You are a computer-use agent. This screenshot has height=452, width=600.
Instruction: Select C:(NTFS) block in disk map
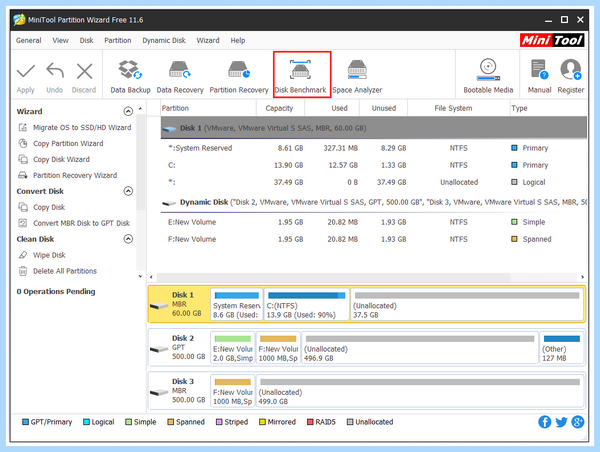pyautogui.click(x=307, y=305)
